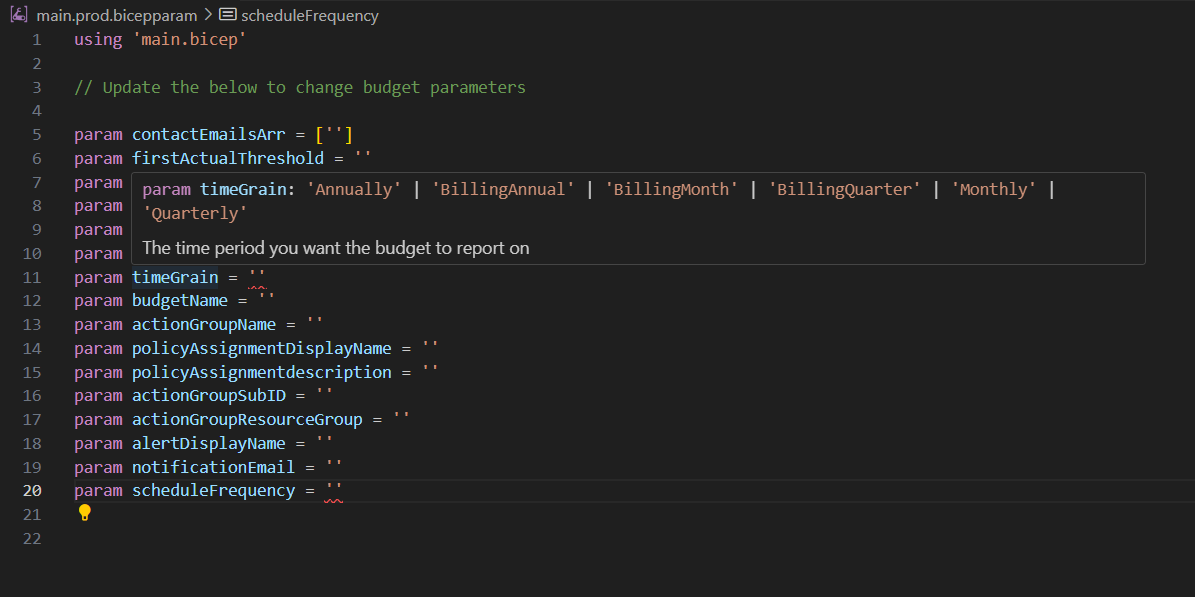Click 'Annually' in the hover tooltip
Image resolution: width=1195 pixels, height=597 pixels.
pyautogui.click(x=354, y=189)
